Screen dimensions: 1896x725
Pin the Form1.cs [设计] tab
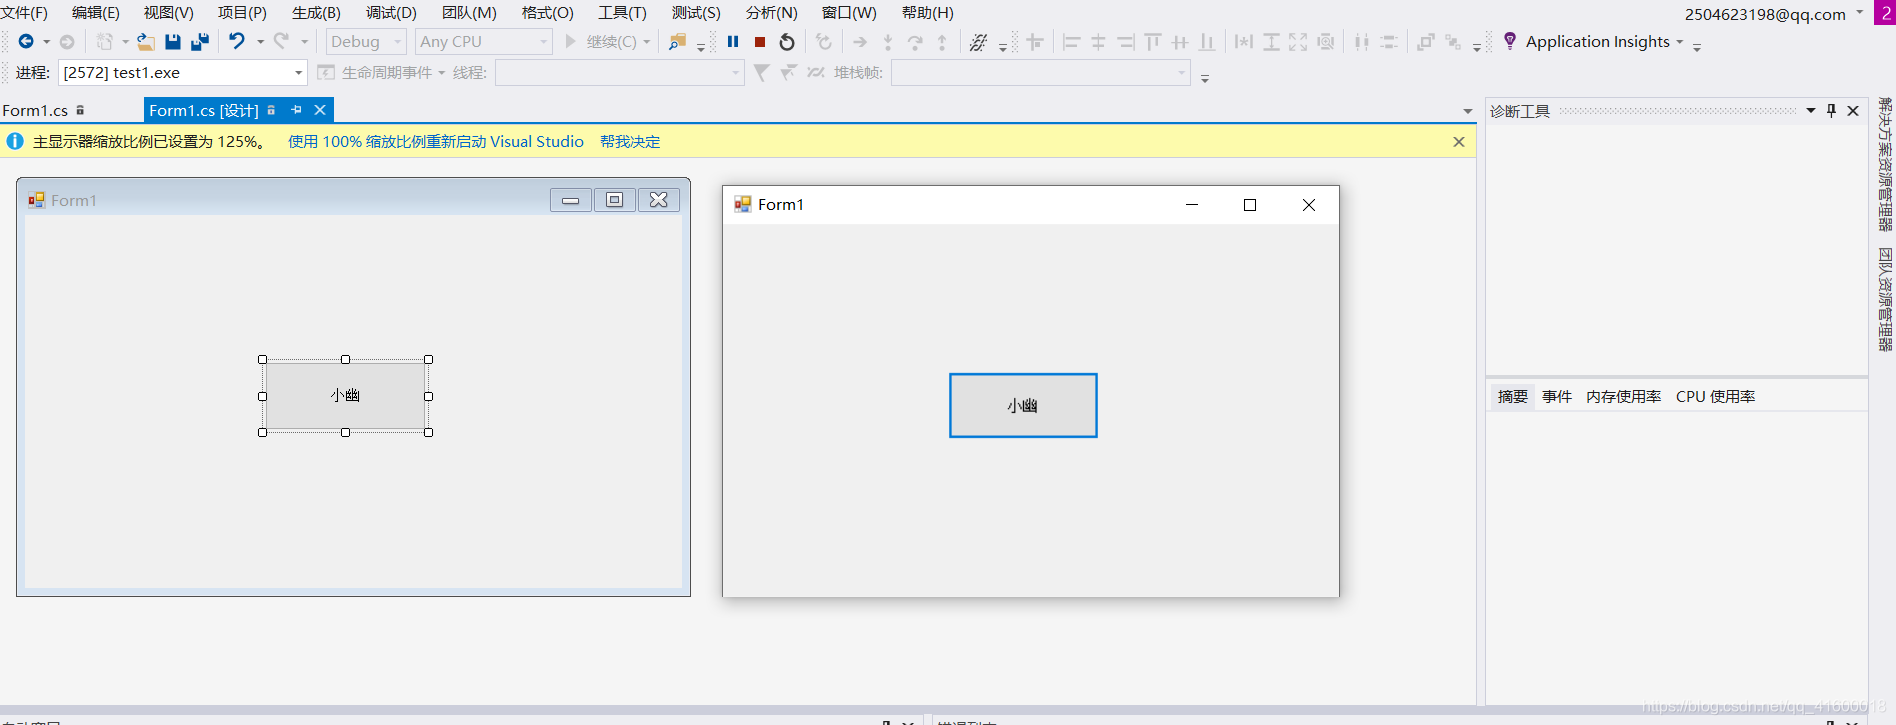click(296, 110)
